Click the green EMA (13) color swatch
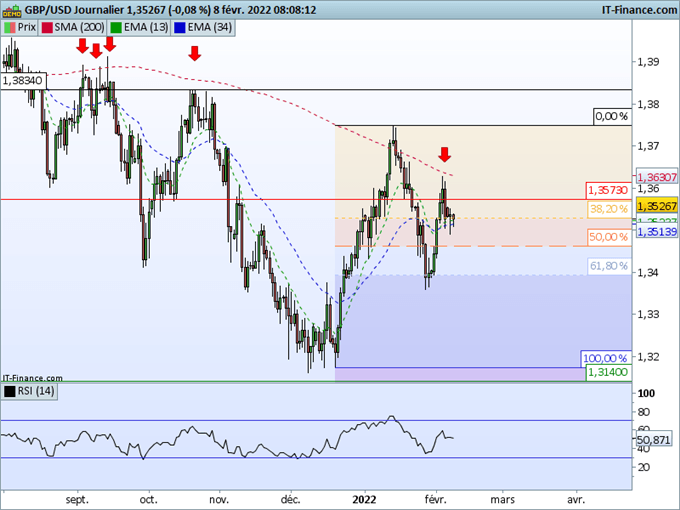The height and width of the screenshot is (510, 680). click(116, 27)
